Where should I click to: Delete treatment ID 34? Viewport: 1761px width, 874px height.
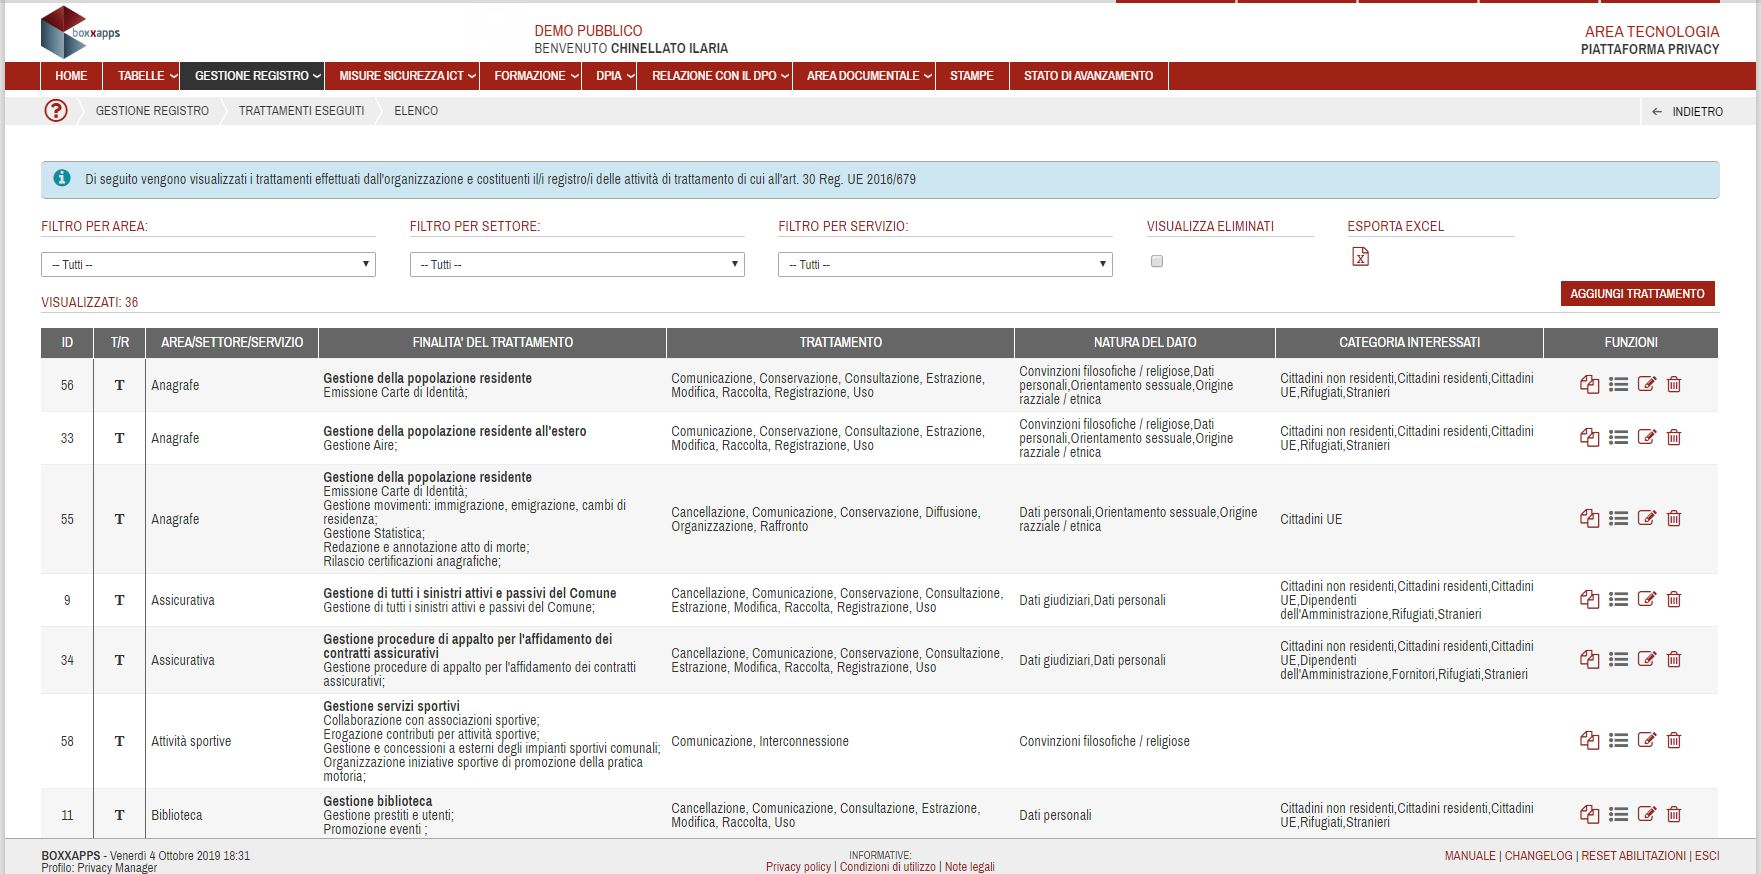coord(1674,660)
